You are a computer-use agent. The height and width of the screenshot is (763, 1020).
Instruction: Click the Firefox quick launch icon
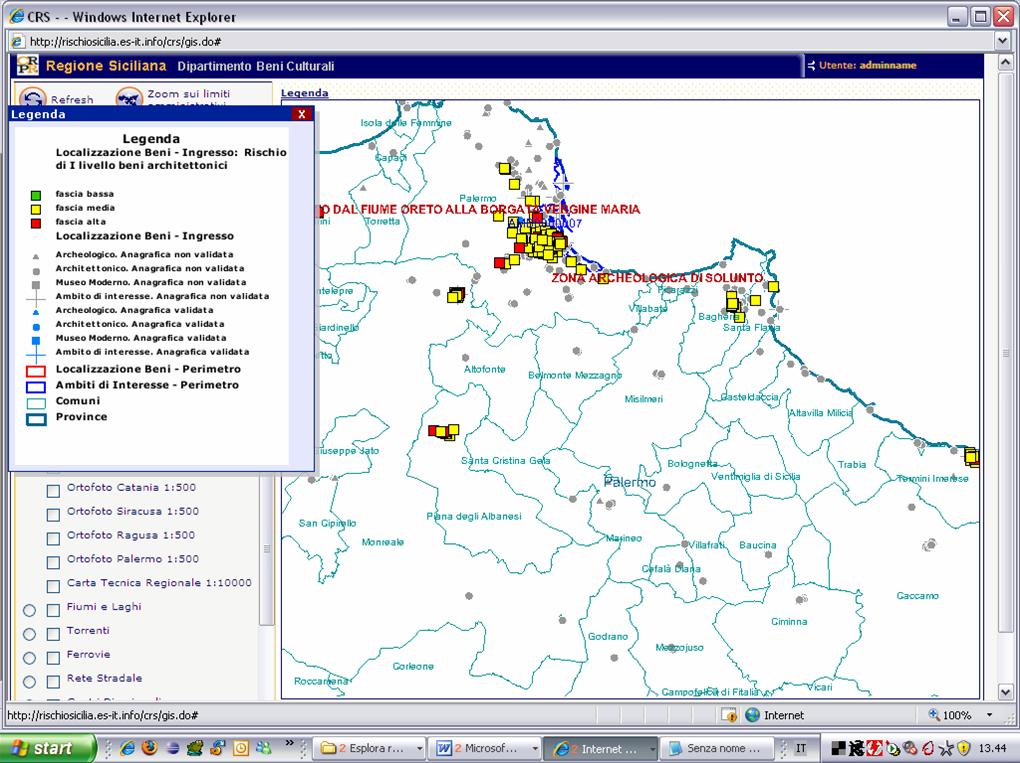pos(150,748)
